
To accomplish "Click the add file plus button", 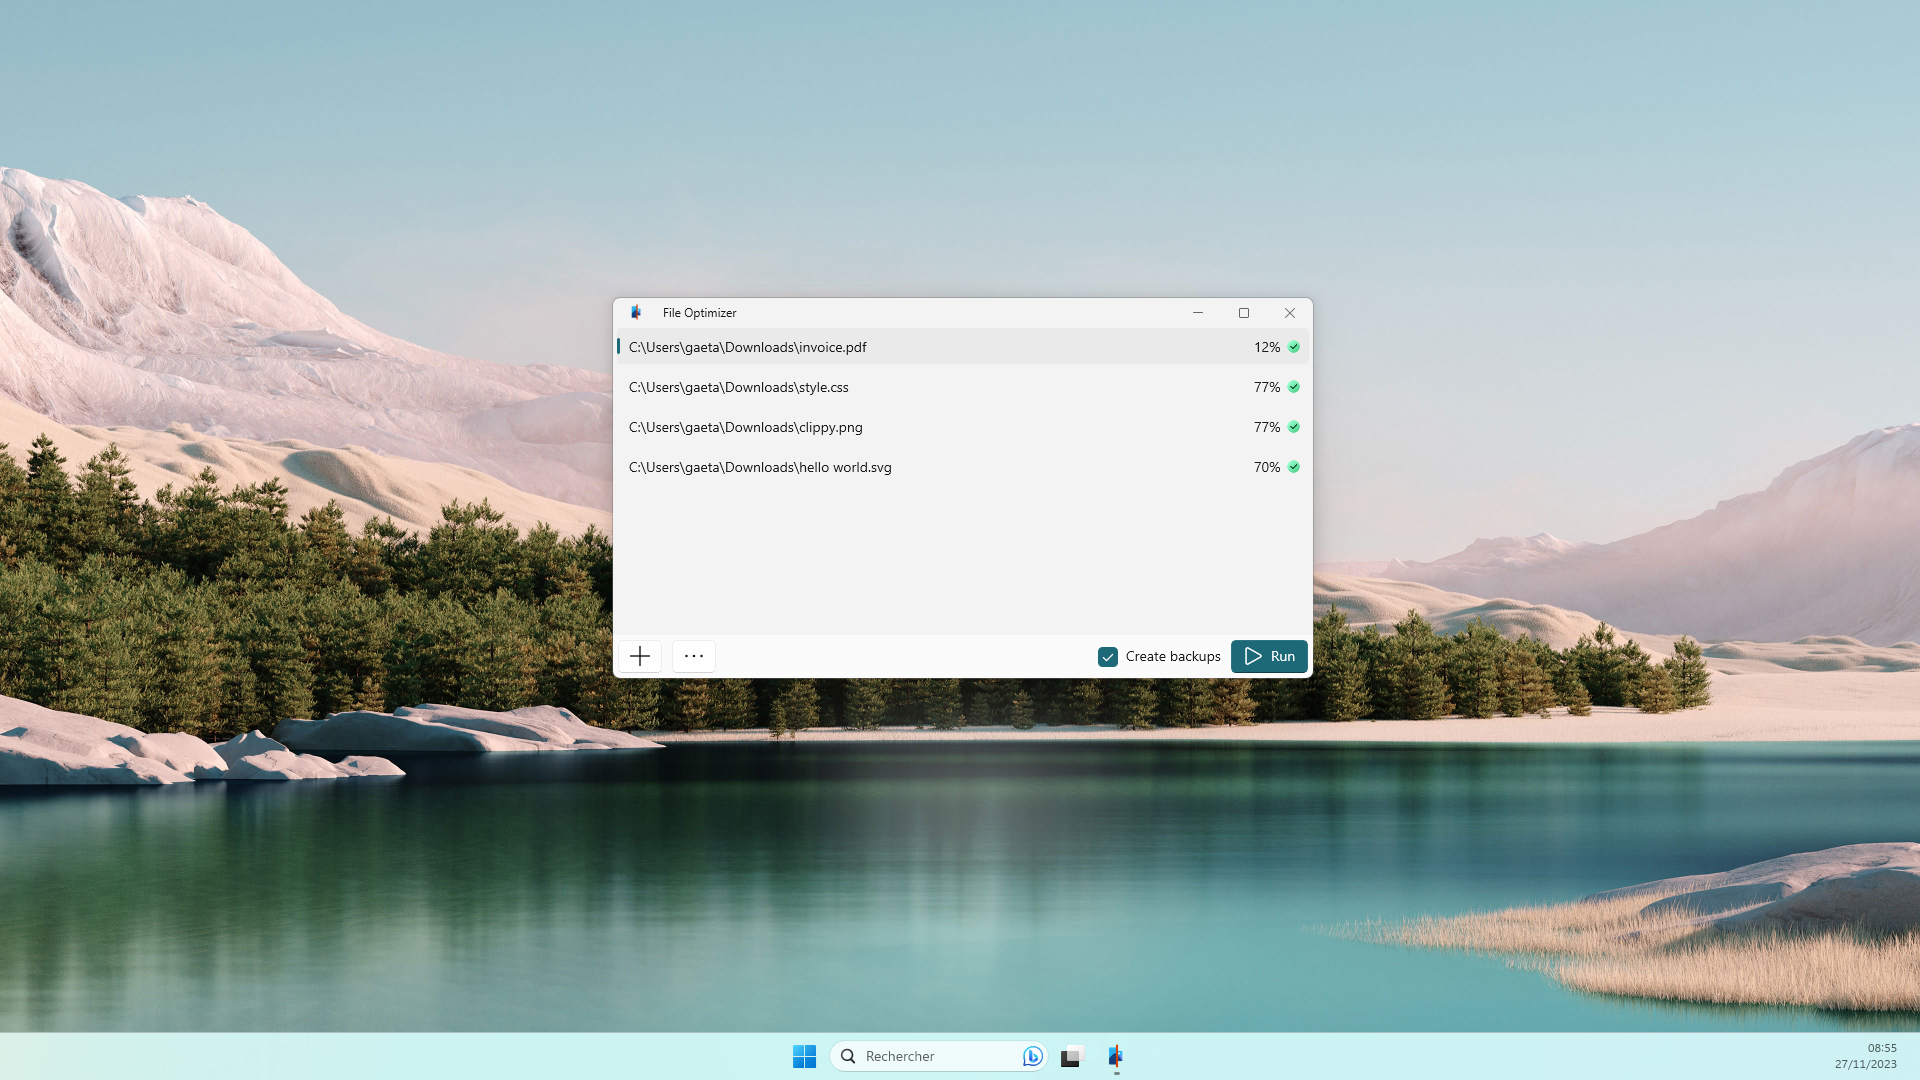I will (x=640, y=656).
